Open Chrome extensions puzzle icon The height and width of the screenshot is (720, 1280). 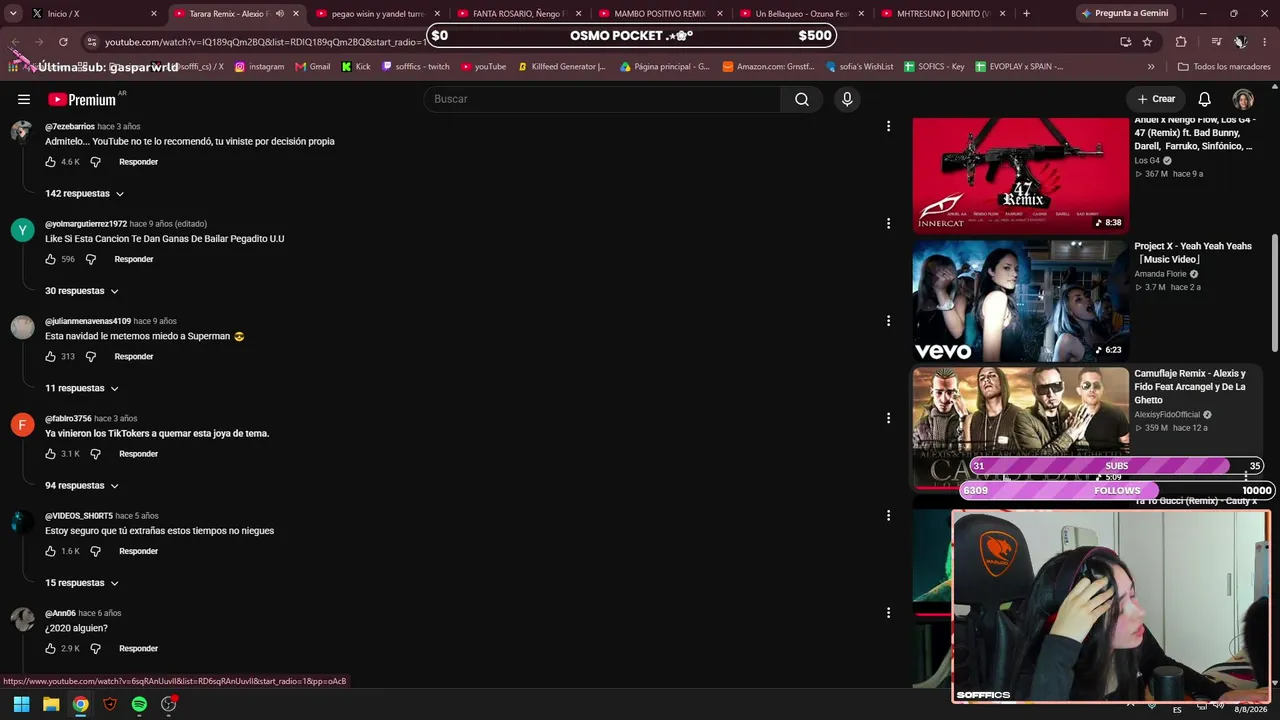[1181, 42]
